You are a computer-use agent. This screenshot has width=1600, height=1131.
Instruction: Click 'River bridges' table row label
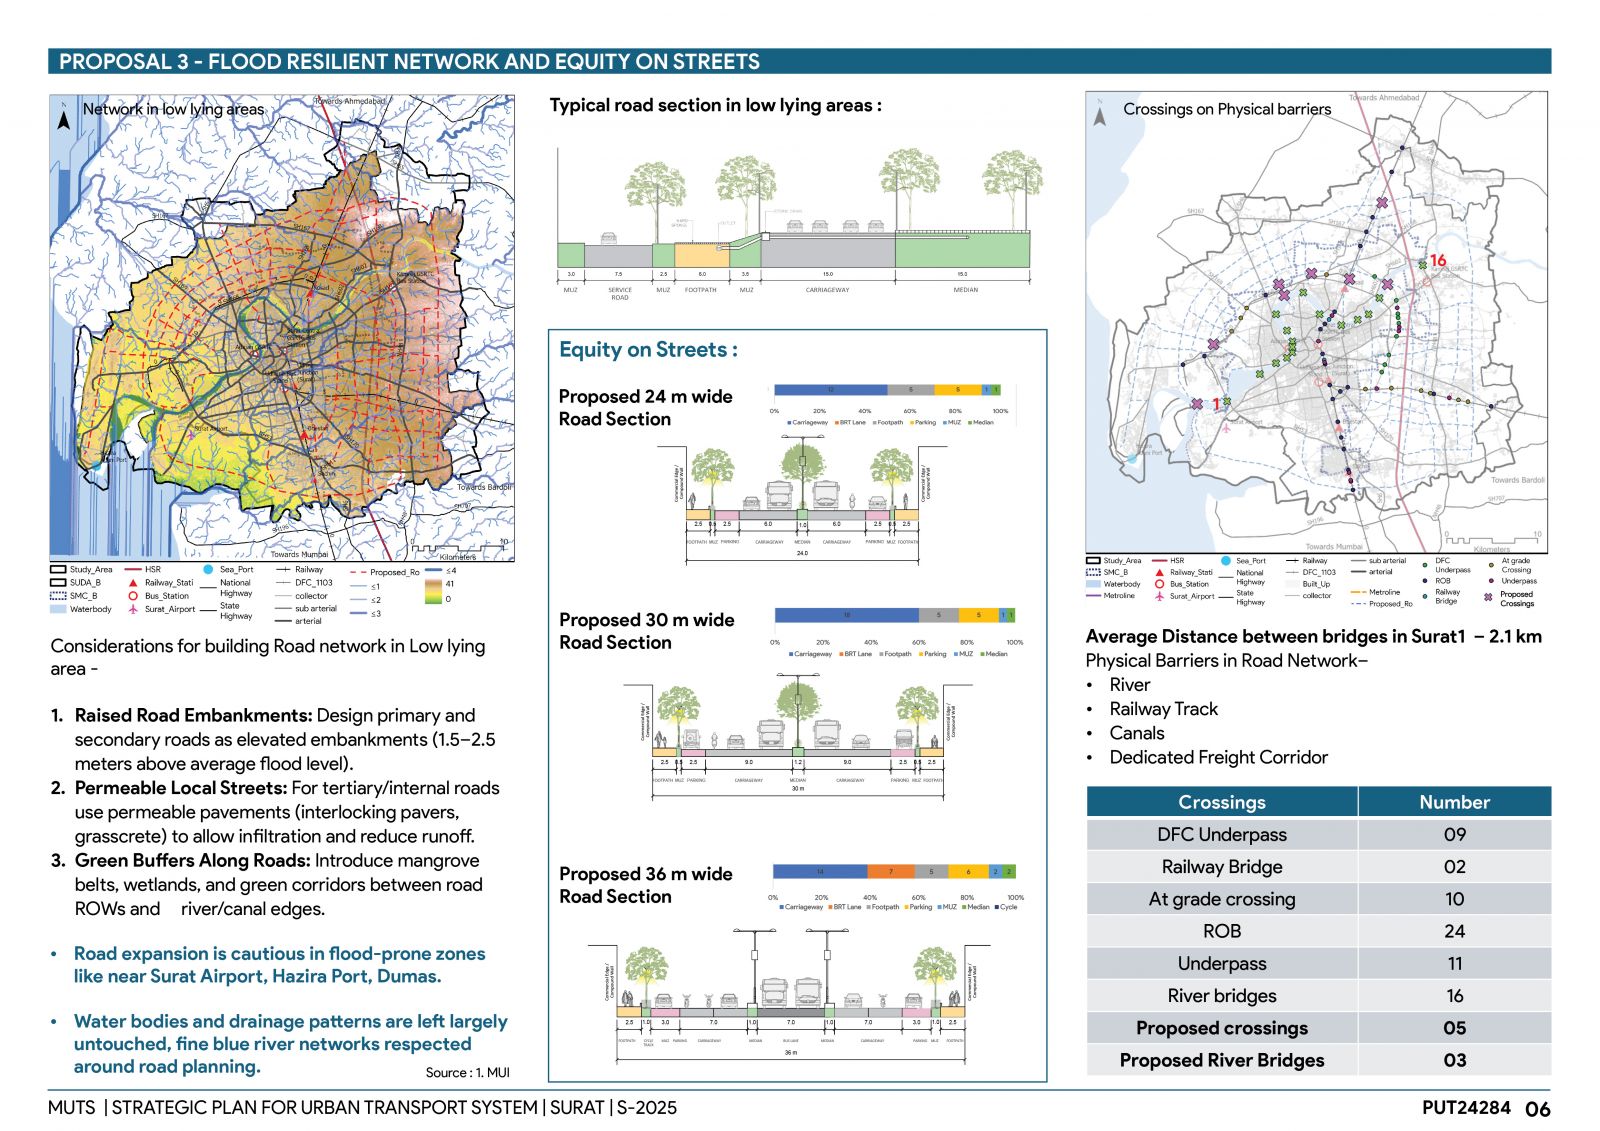[1222, 996]
